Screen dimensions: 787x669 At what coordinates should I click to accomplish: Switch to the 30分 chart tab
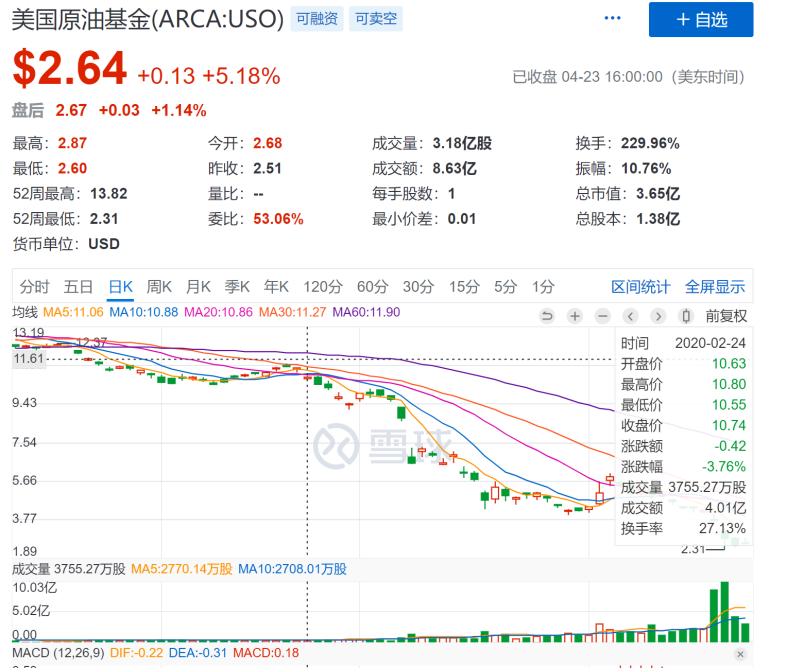(x=418, y=287)
